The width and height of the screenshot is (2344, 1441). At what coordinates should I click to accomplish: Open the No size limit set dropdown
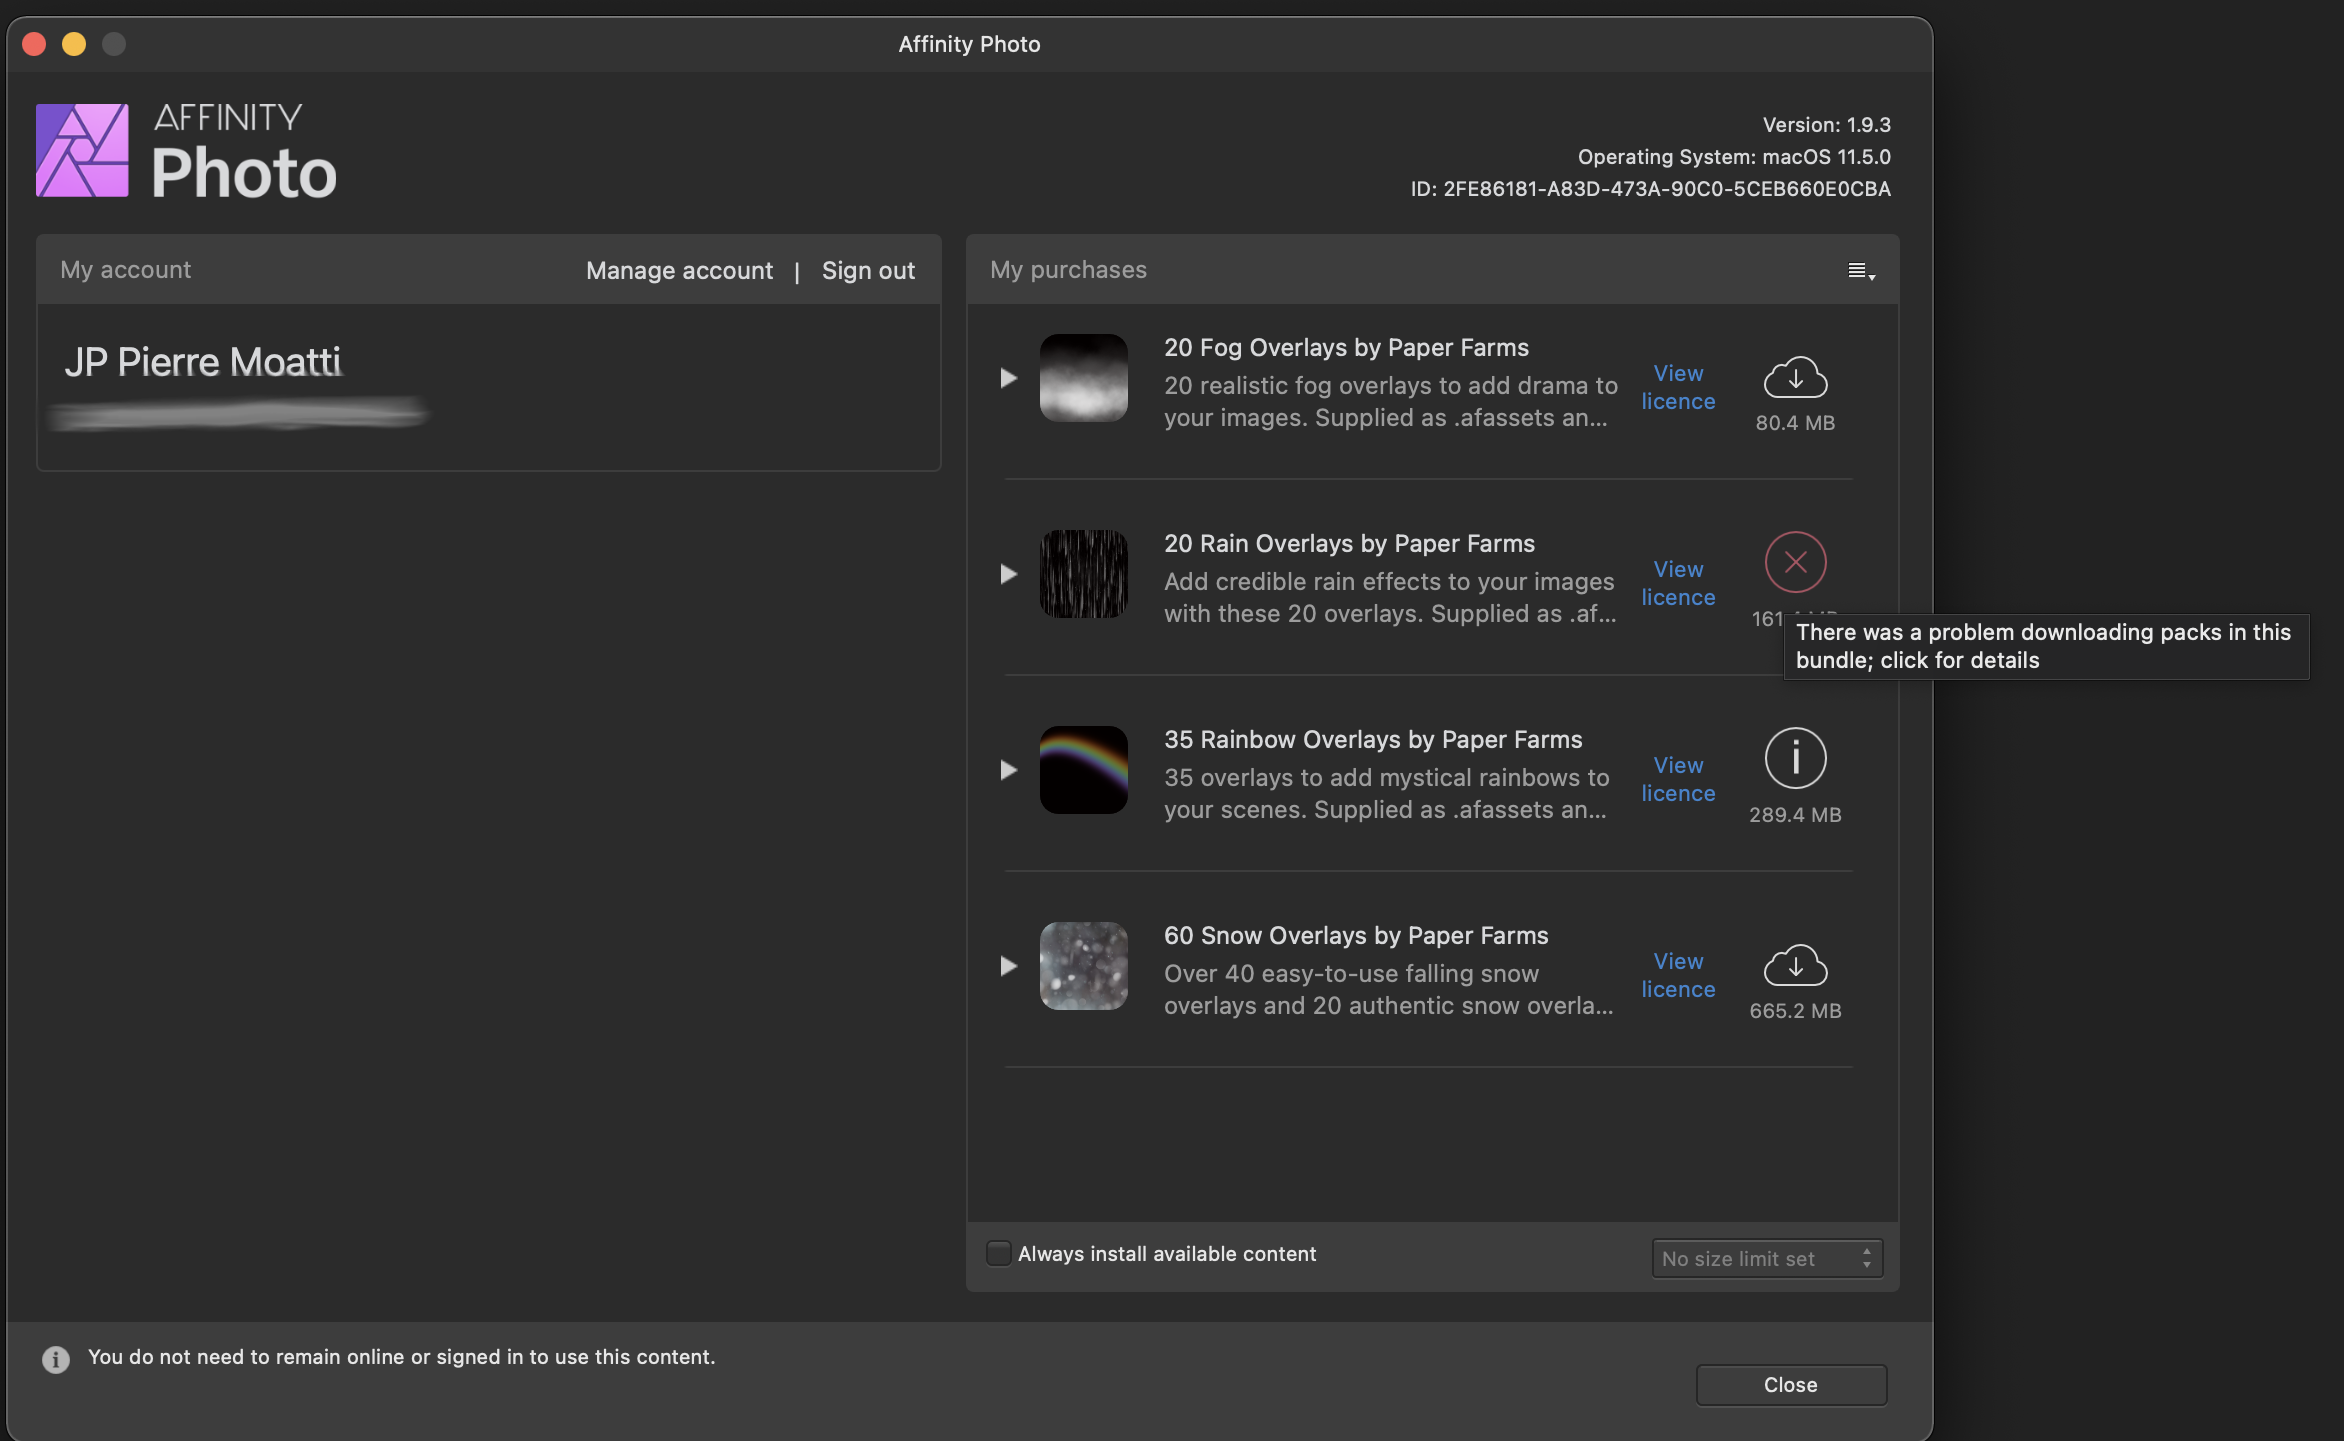point(1767,1259)
